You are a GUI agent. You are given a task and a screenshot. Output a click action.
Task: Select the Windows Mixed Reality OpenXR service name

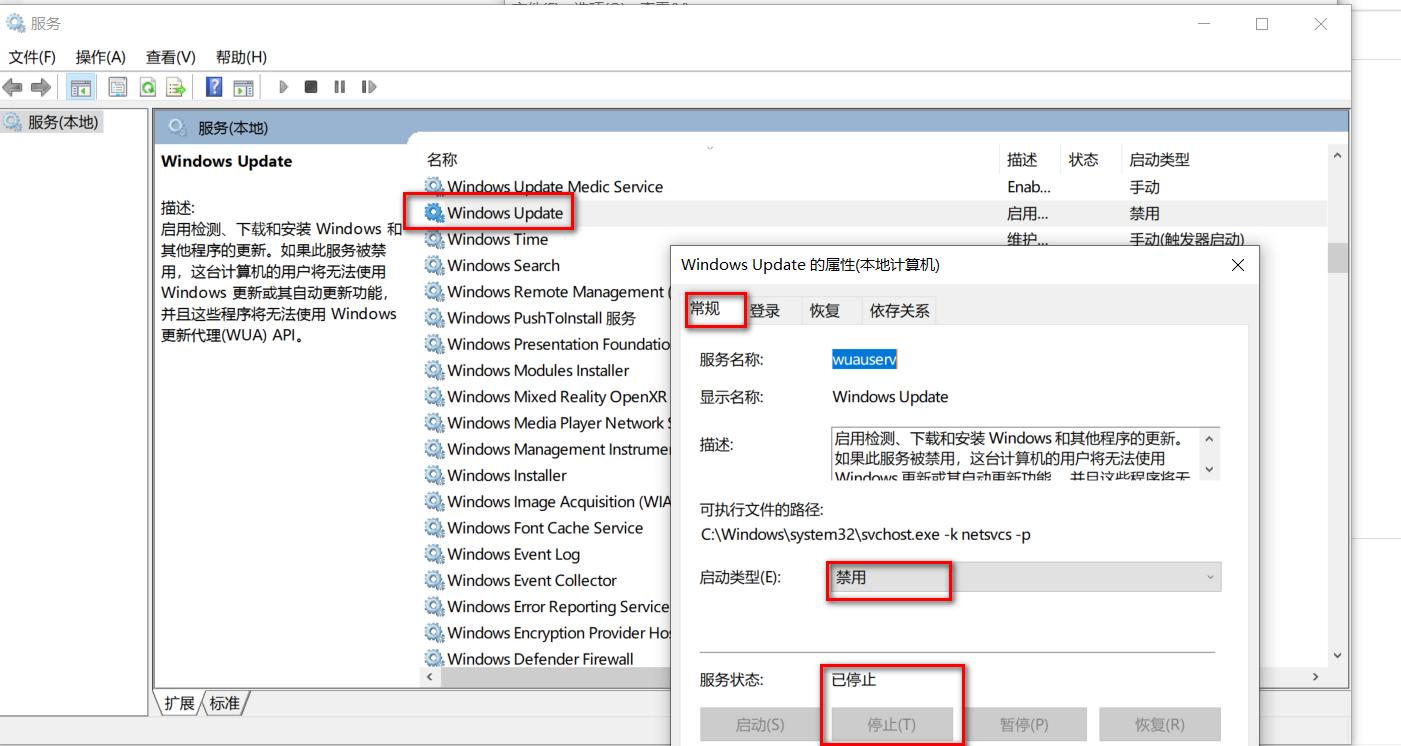(x=557, y=397)
